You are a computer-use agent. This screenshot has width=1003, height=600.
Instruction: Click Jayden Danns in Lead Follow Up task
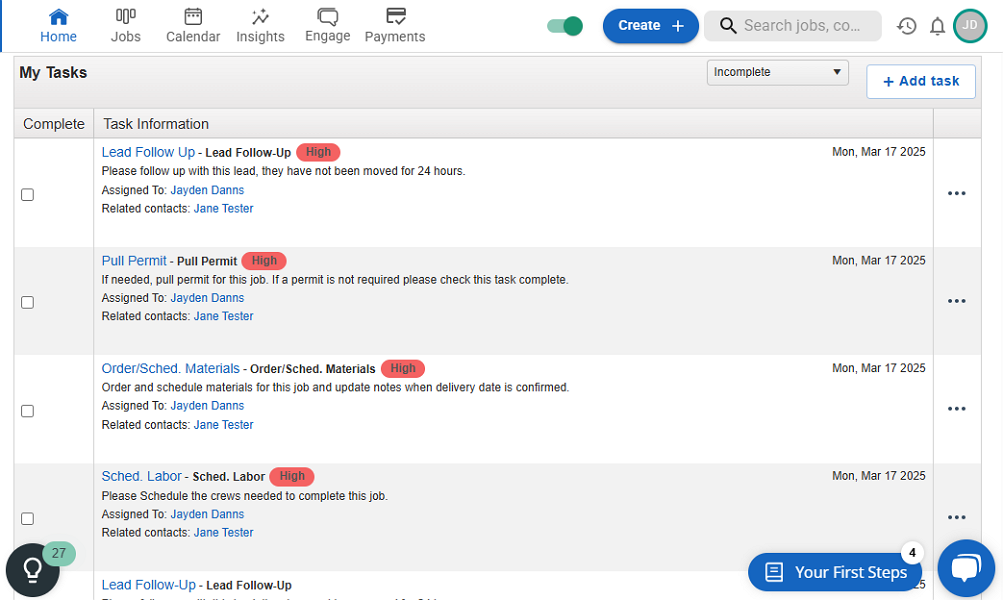[x=207, y=190]
